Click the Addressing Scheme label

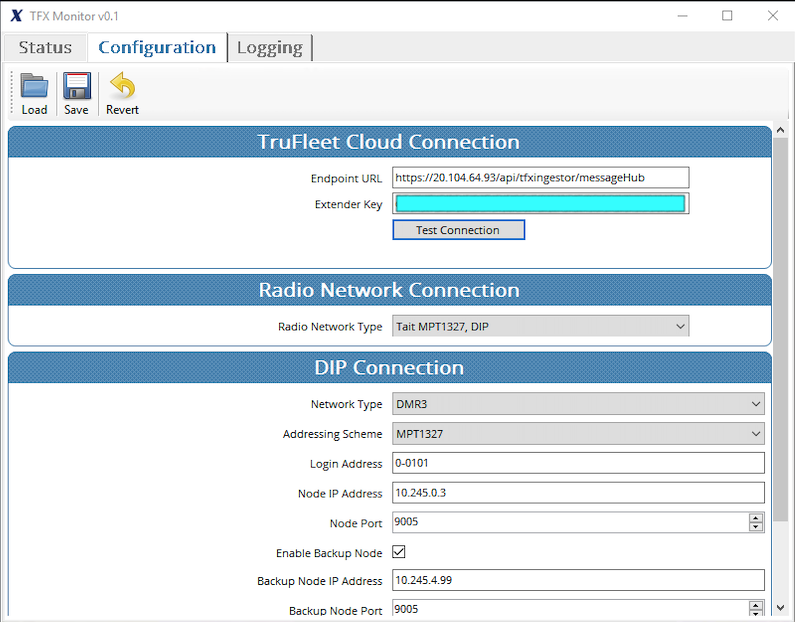[x=333, y=434]
